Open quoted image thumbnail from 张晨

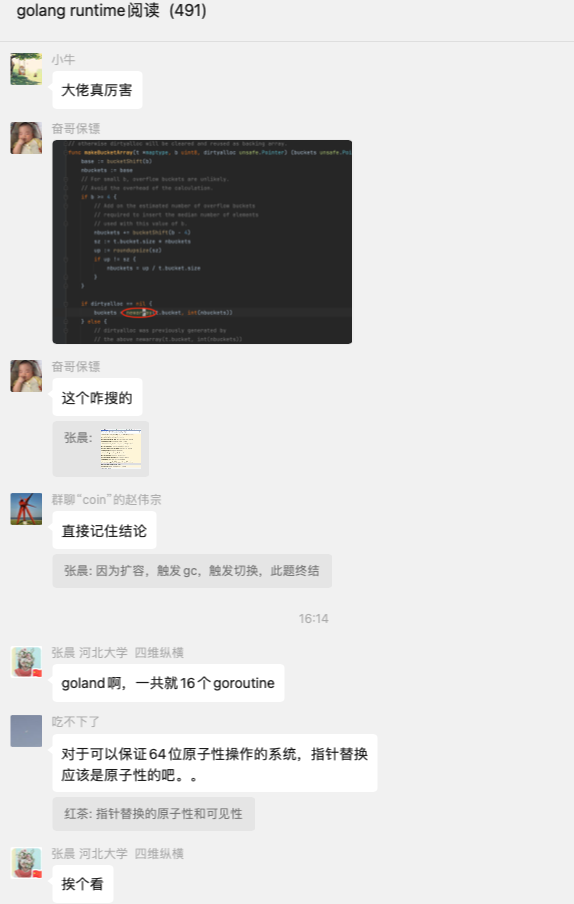[x=121, y=449]
